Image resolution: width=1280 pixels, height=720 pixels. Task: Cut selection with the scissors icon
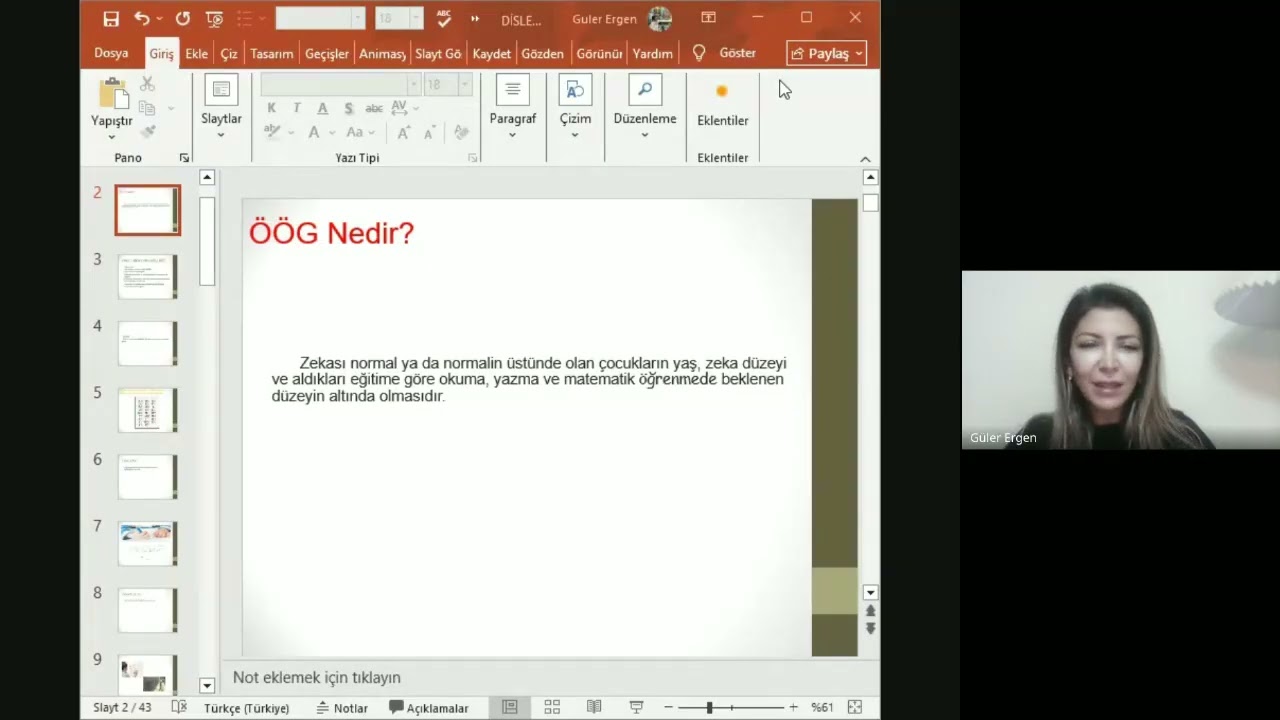[x=147, y=85]
